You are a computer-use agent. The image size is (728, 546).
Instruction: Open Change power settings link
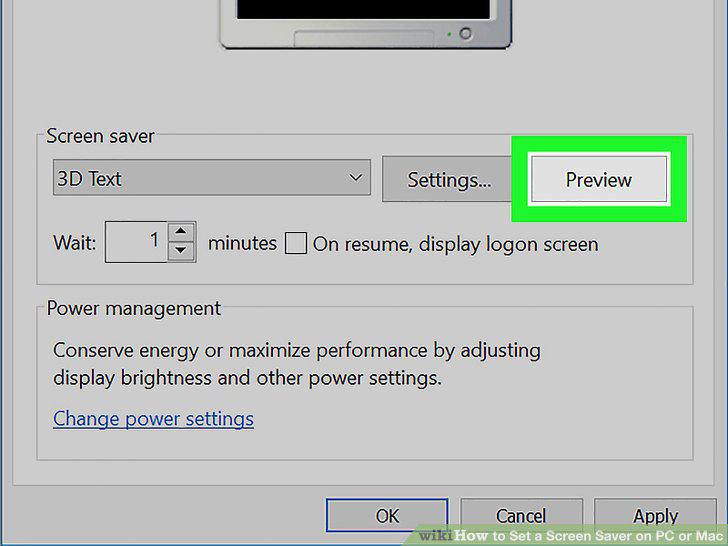click(x=153, y=419)
